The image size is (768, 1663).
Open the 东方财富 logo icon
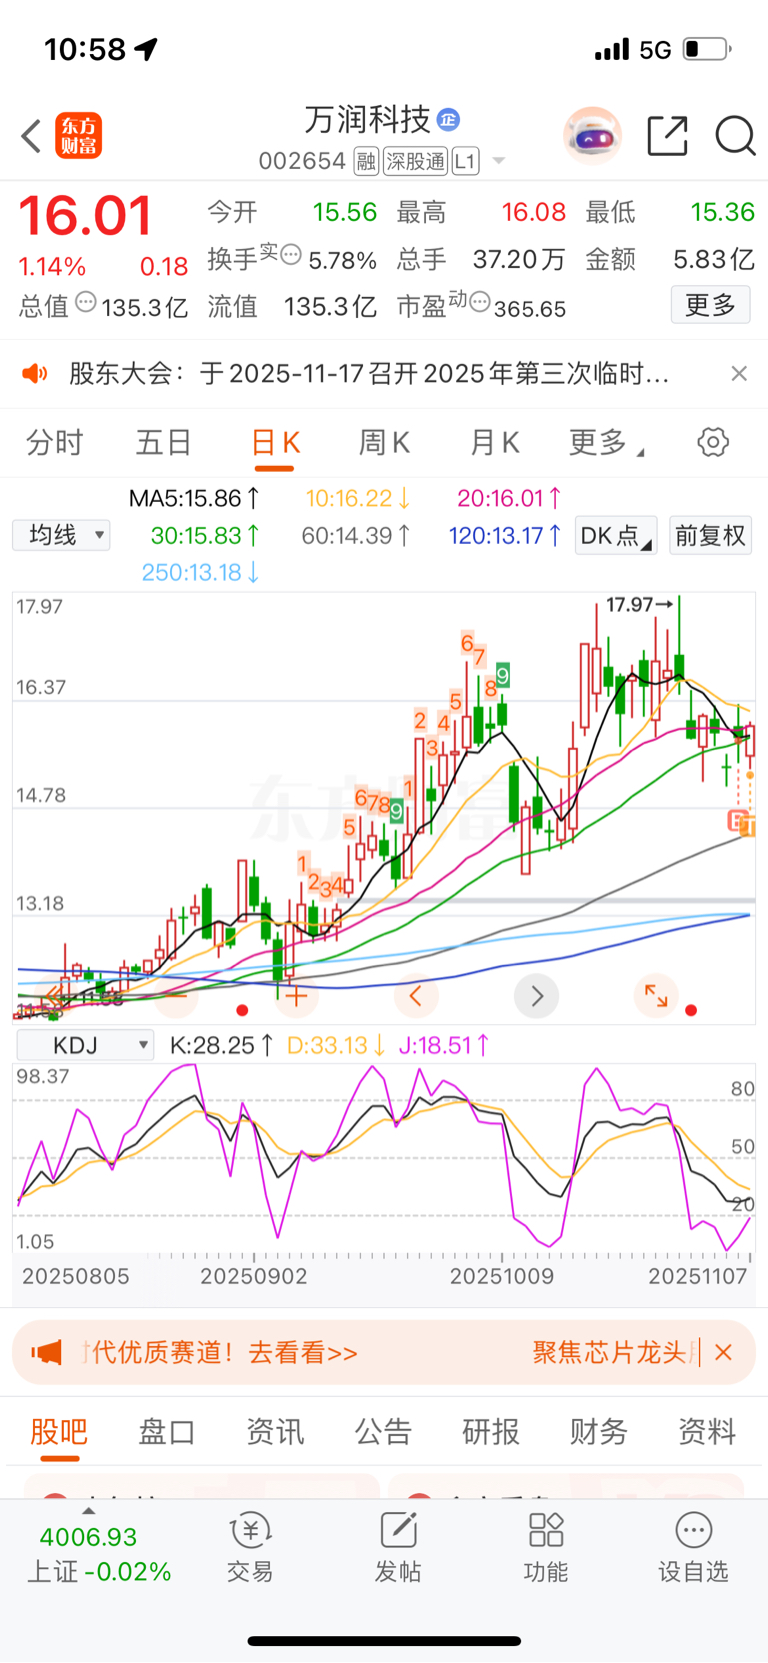pos(78,136)
